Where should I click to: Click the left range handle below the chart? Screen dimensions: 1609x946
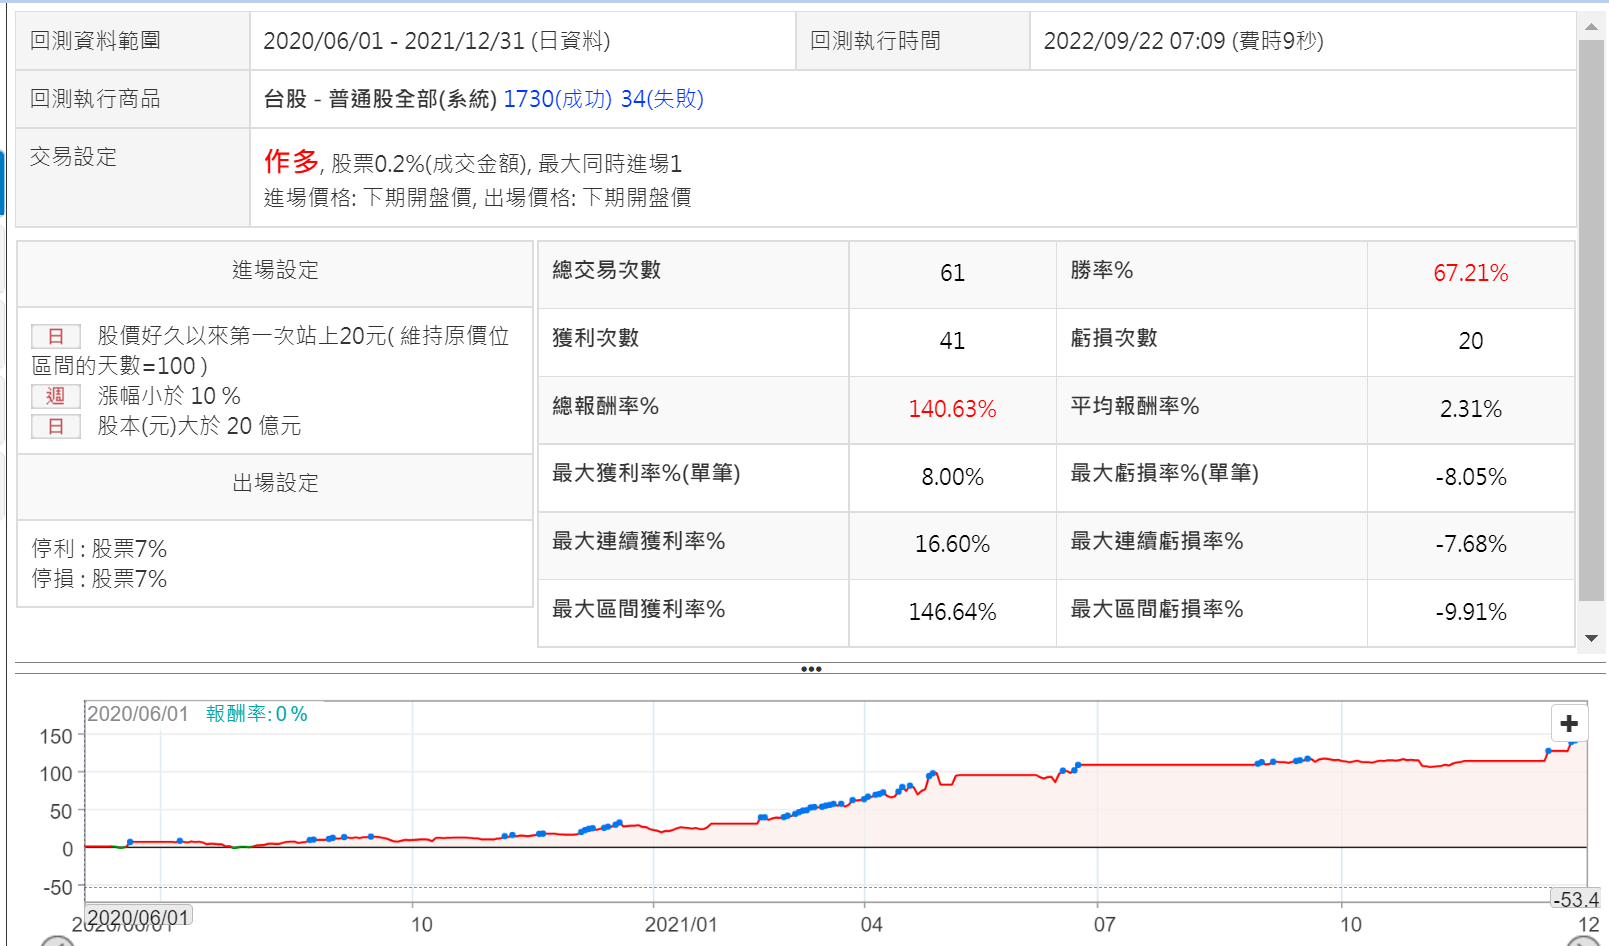click(57, 942)
